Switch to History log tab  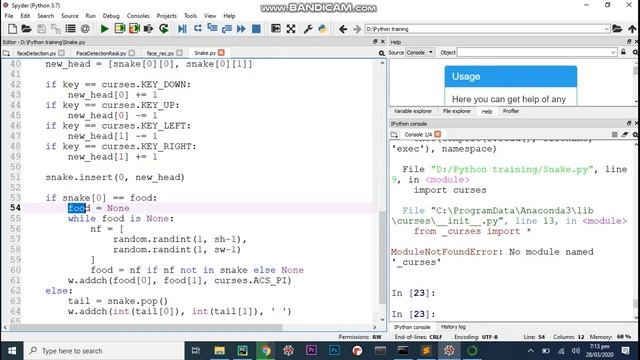(453, 327)
